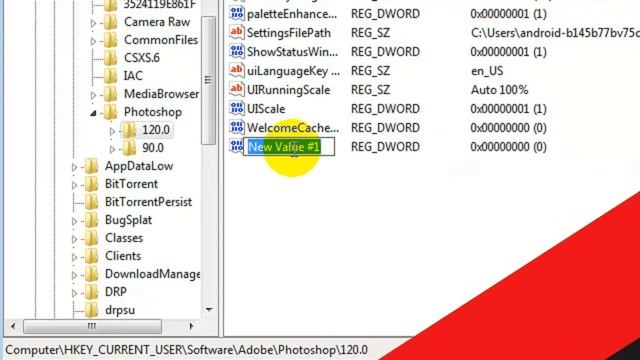Expand the AppDataLow key
This screenshot has height=360, width=640.
(x=74, y=167)
